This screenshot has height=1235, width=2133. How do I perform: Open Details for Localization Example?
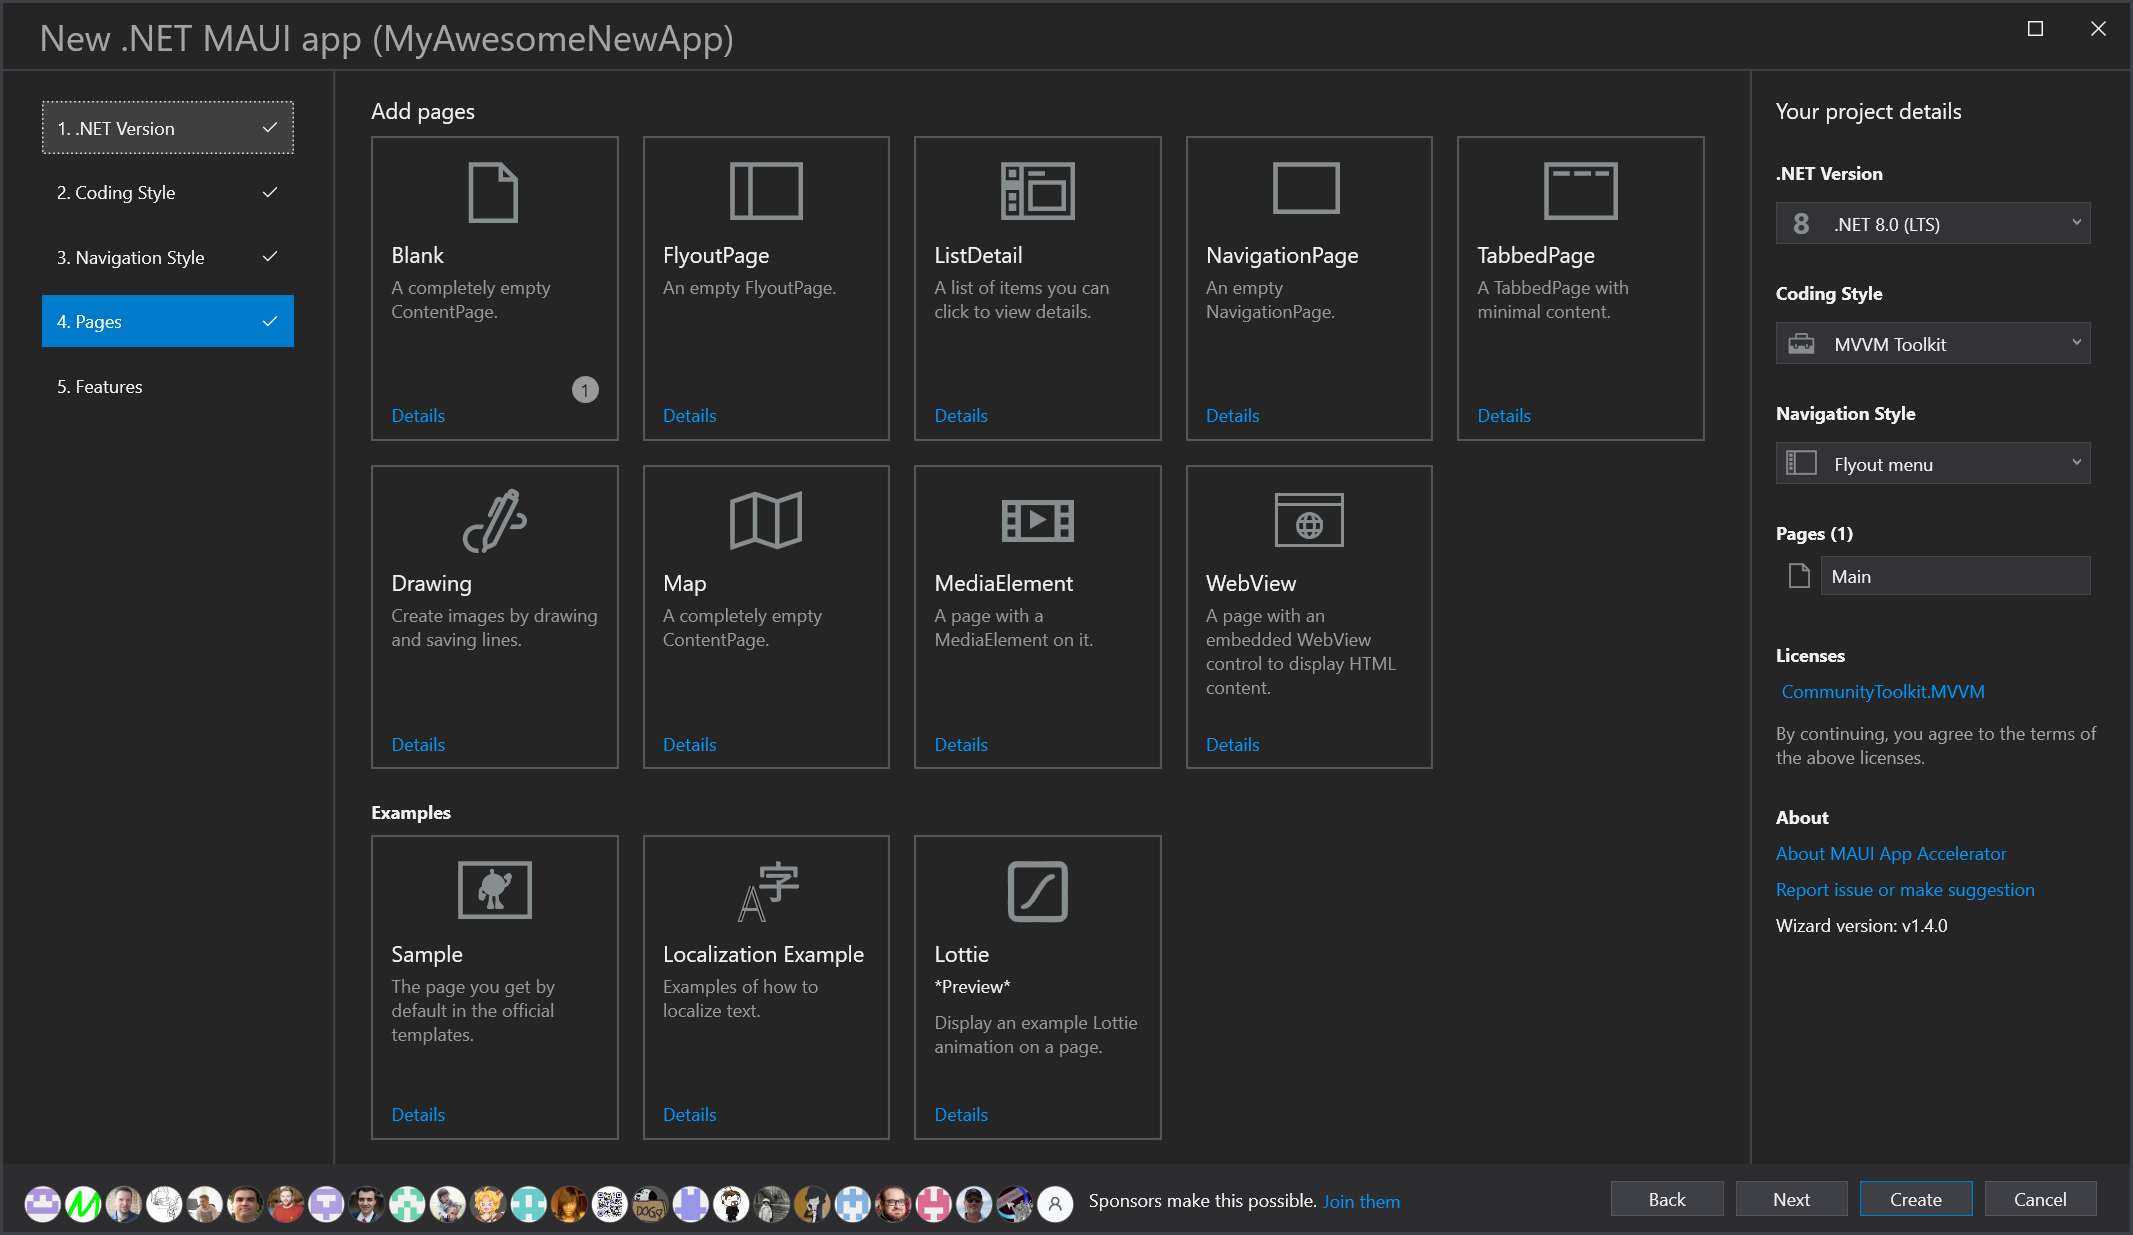pyautogui.click(x=689, y=1115)
